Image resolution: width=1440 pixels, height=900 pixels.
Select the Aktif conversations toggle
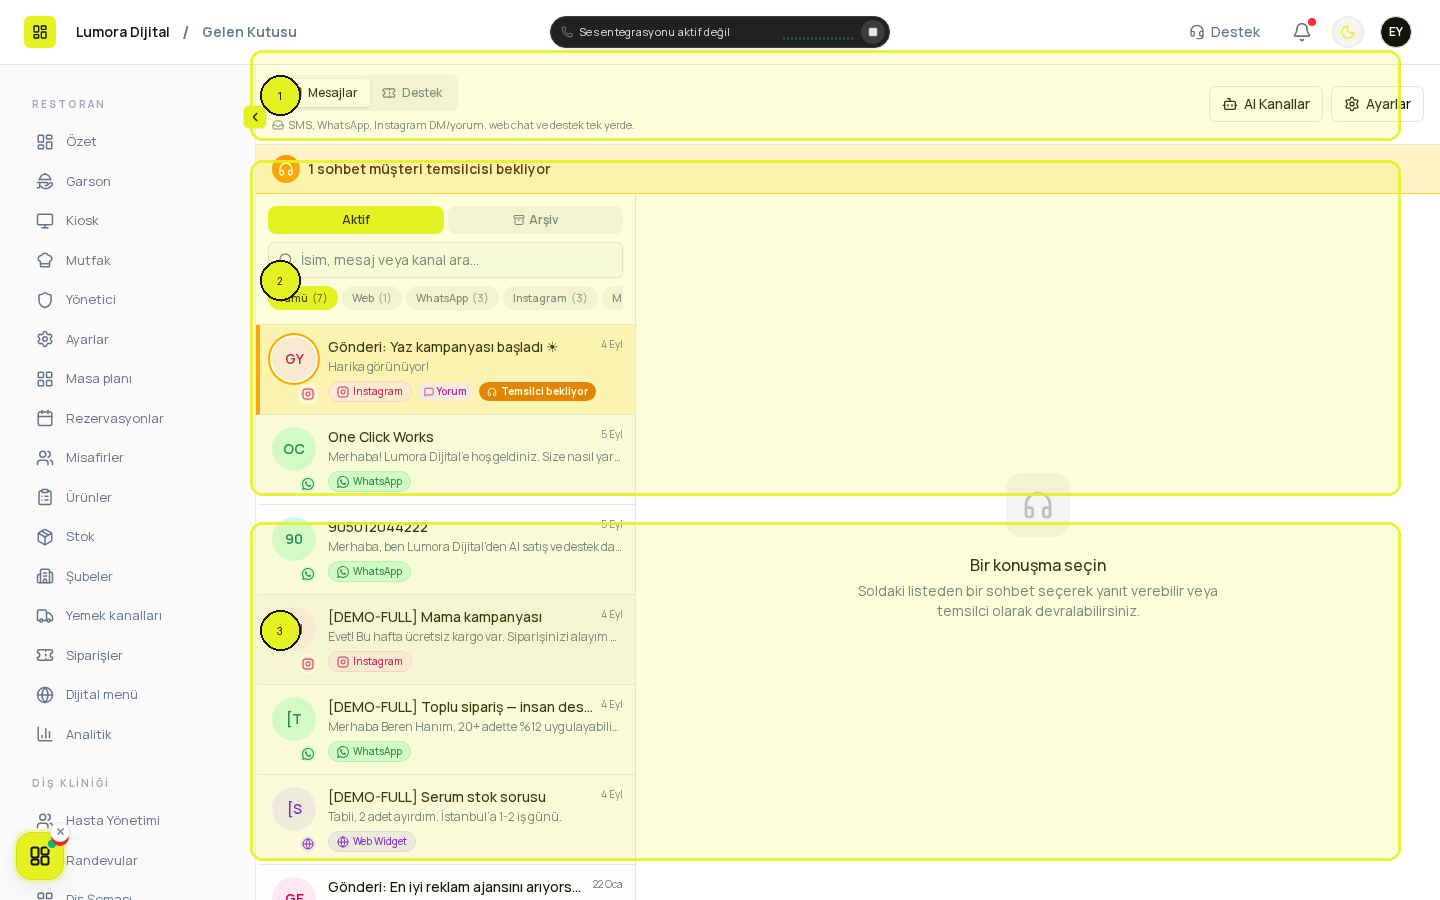click(x=356, y=220)
